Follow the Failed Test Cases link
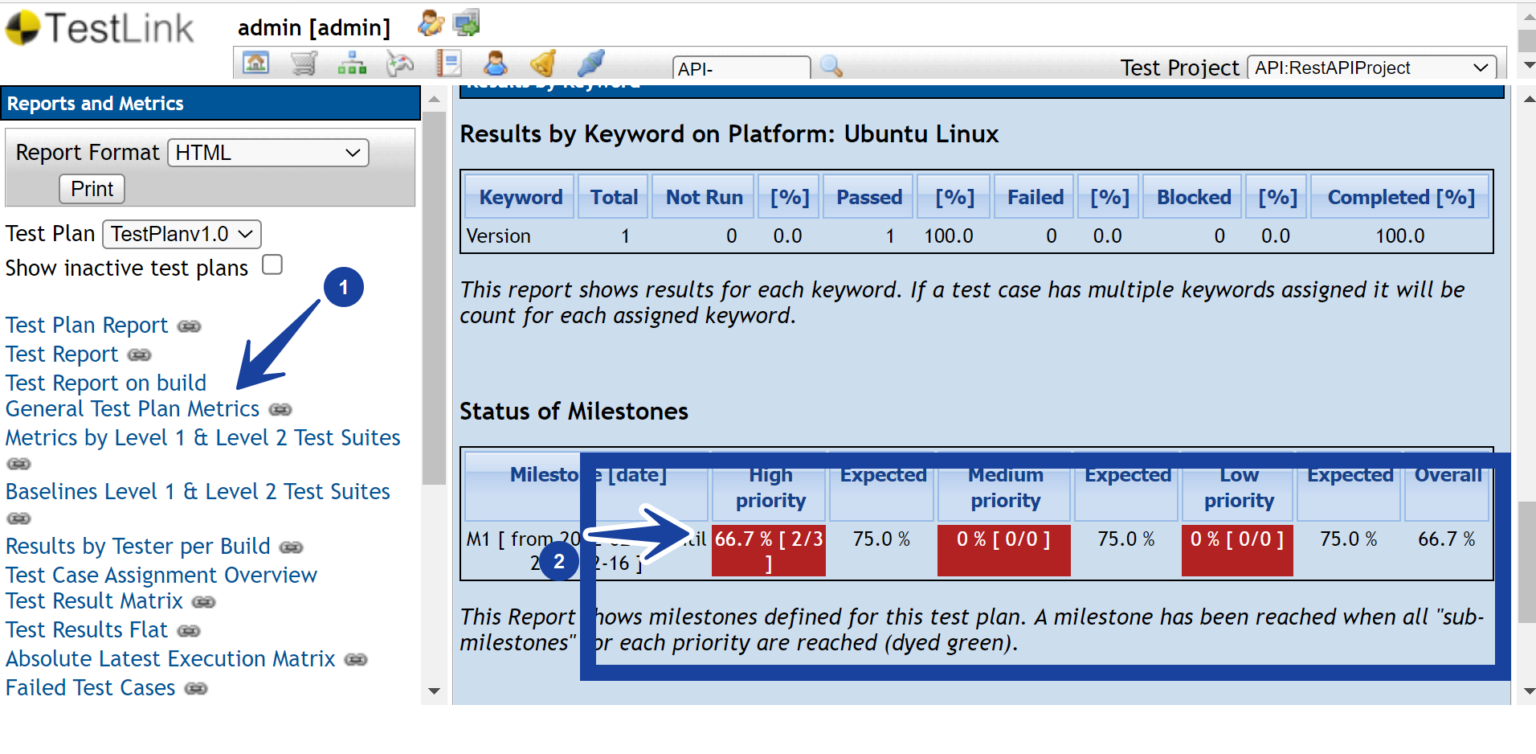This screenshot has height=754, width=1536. pos(91,687)
